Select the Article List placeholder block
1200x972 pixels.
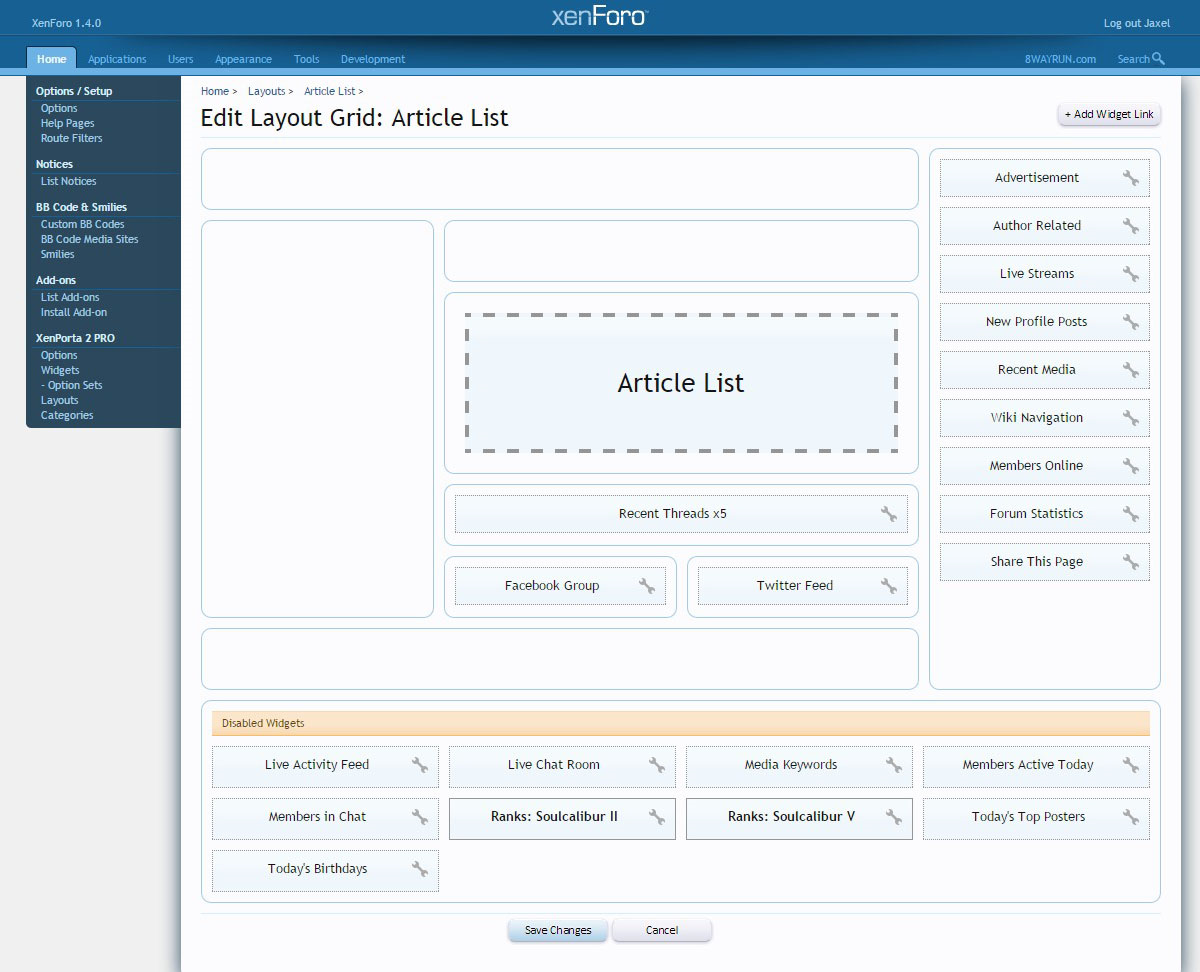680,383
